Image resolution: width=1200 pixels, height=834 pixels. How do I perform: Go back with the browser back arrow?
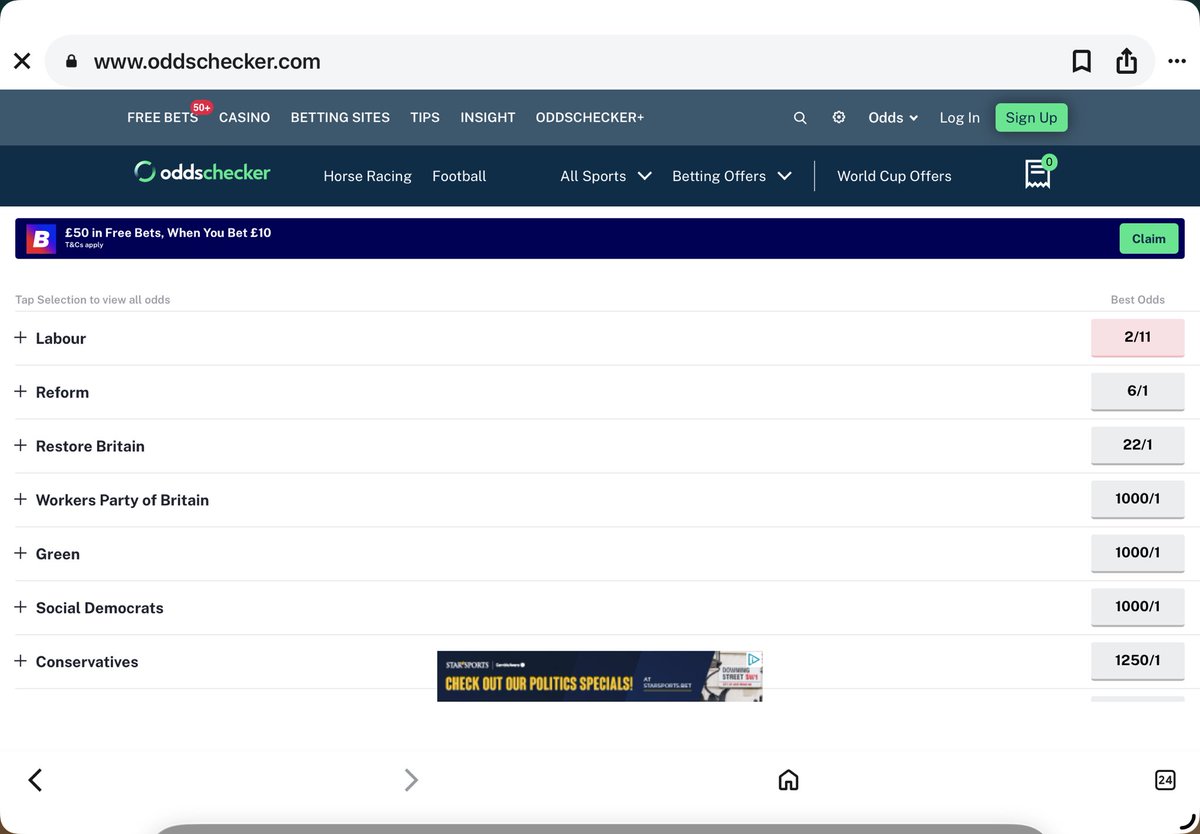(x=35, y=780)
